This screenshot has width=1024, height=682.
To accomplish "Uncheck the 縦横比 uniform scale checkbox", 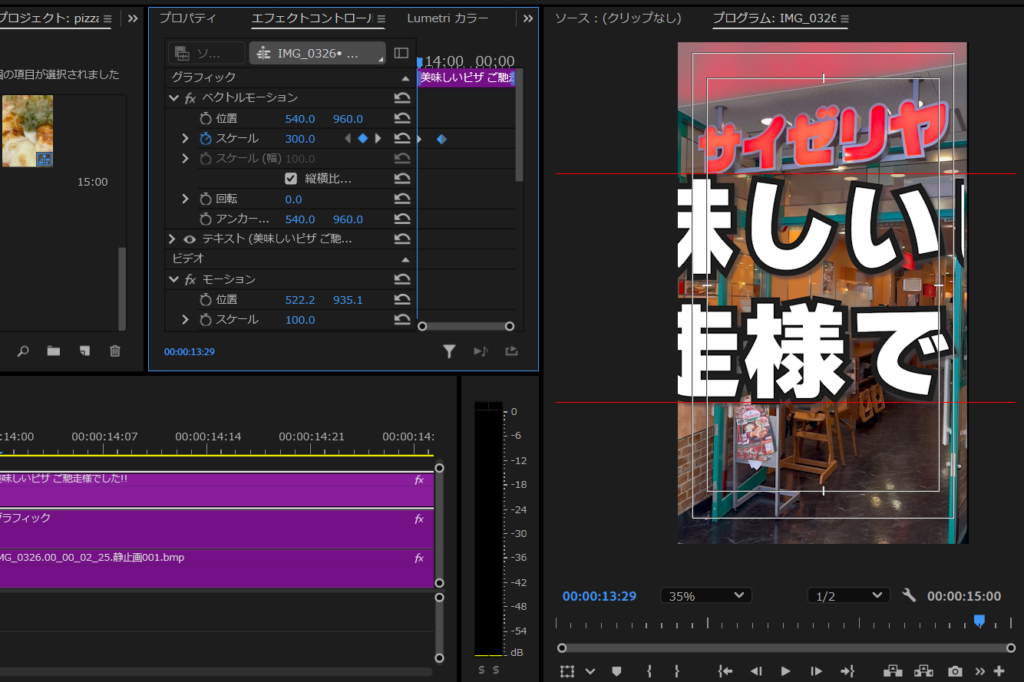I will pyautogui.click(x=291, y=179).
